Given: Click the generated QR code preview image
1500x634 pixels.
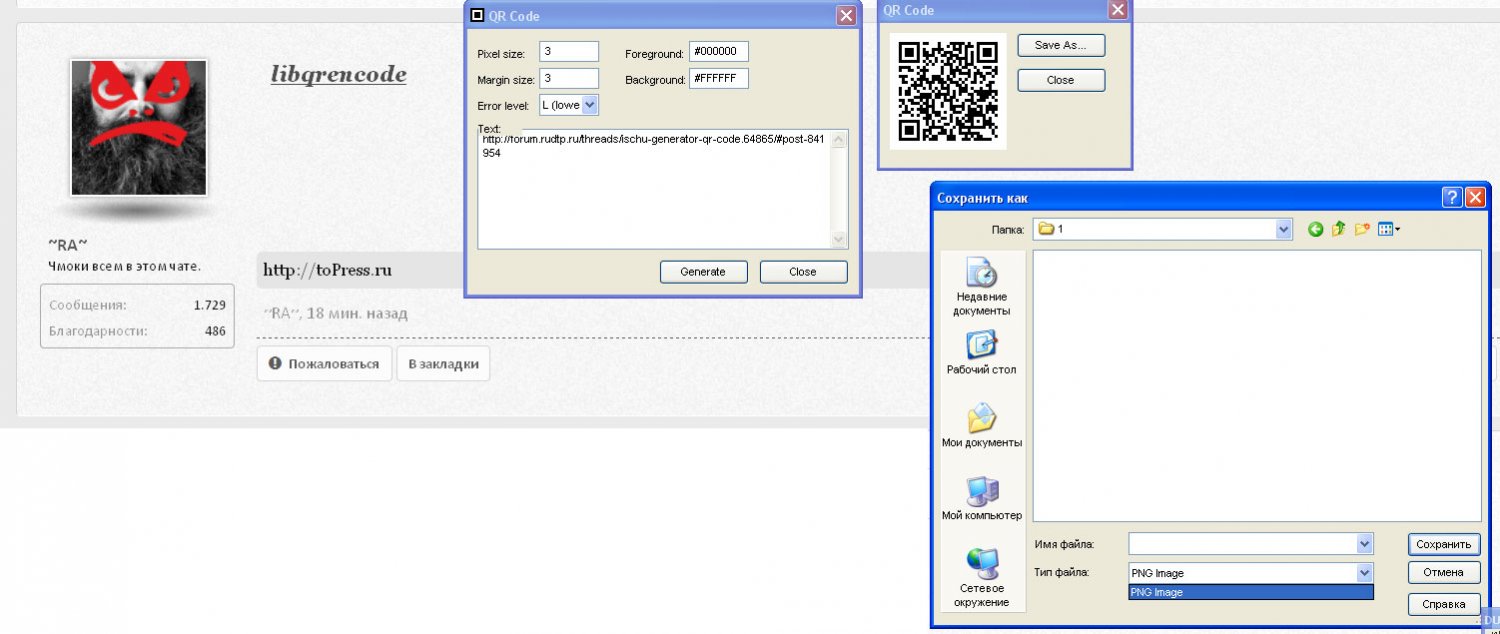Looking at the screenshot, I should tap(948, 91).
